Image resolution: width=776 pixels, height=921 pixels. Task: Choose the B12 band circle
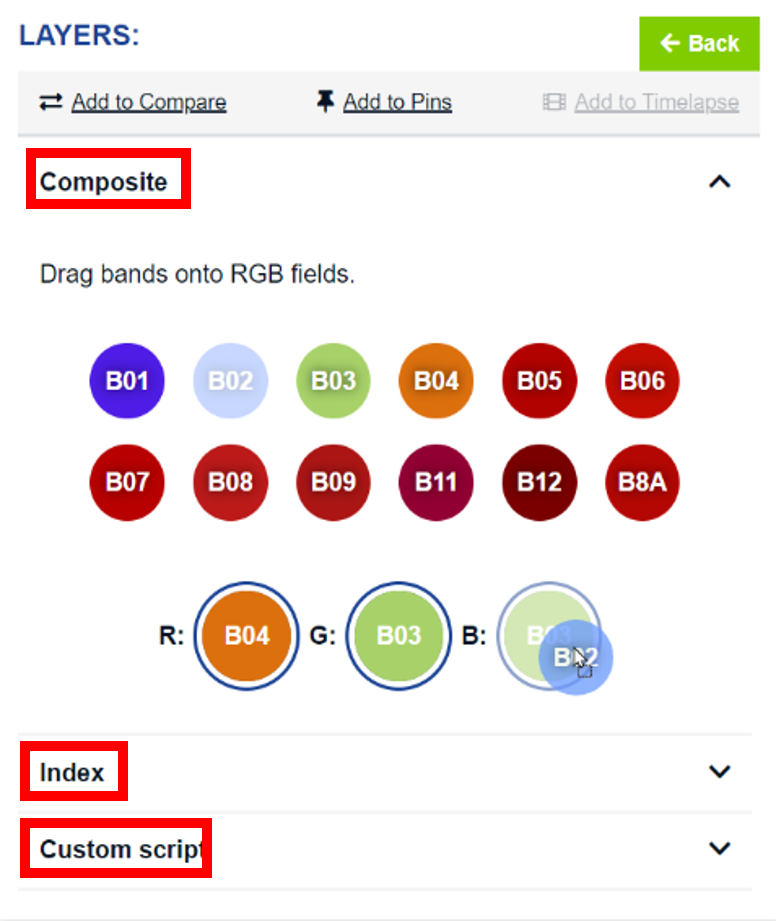click(539, 482)
